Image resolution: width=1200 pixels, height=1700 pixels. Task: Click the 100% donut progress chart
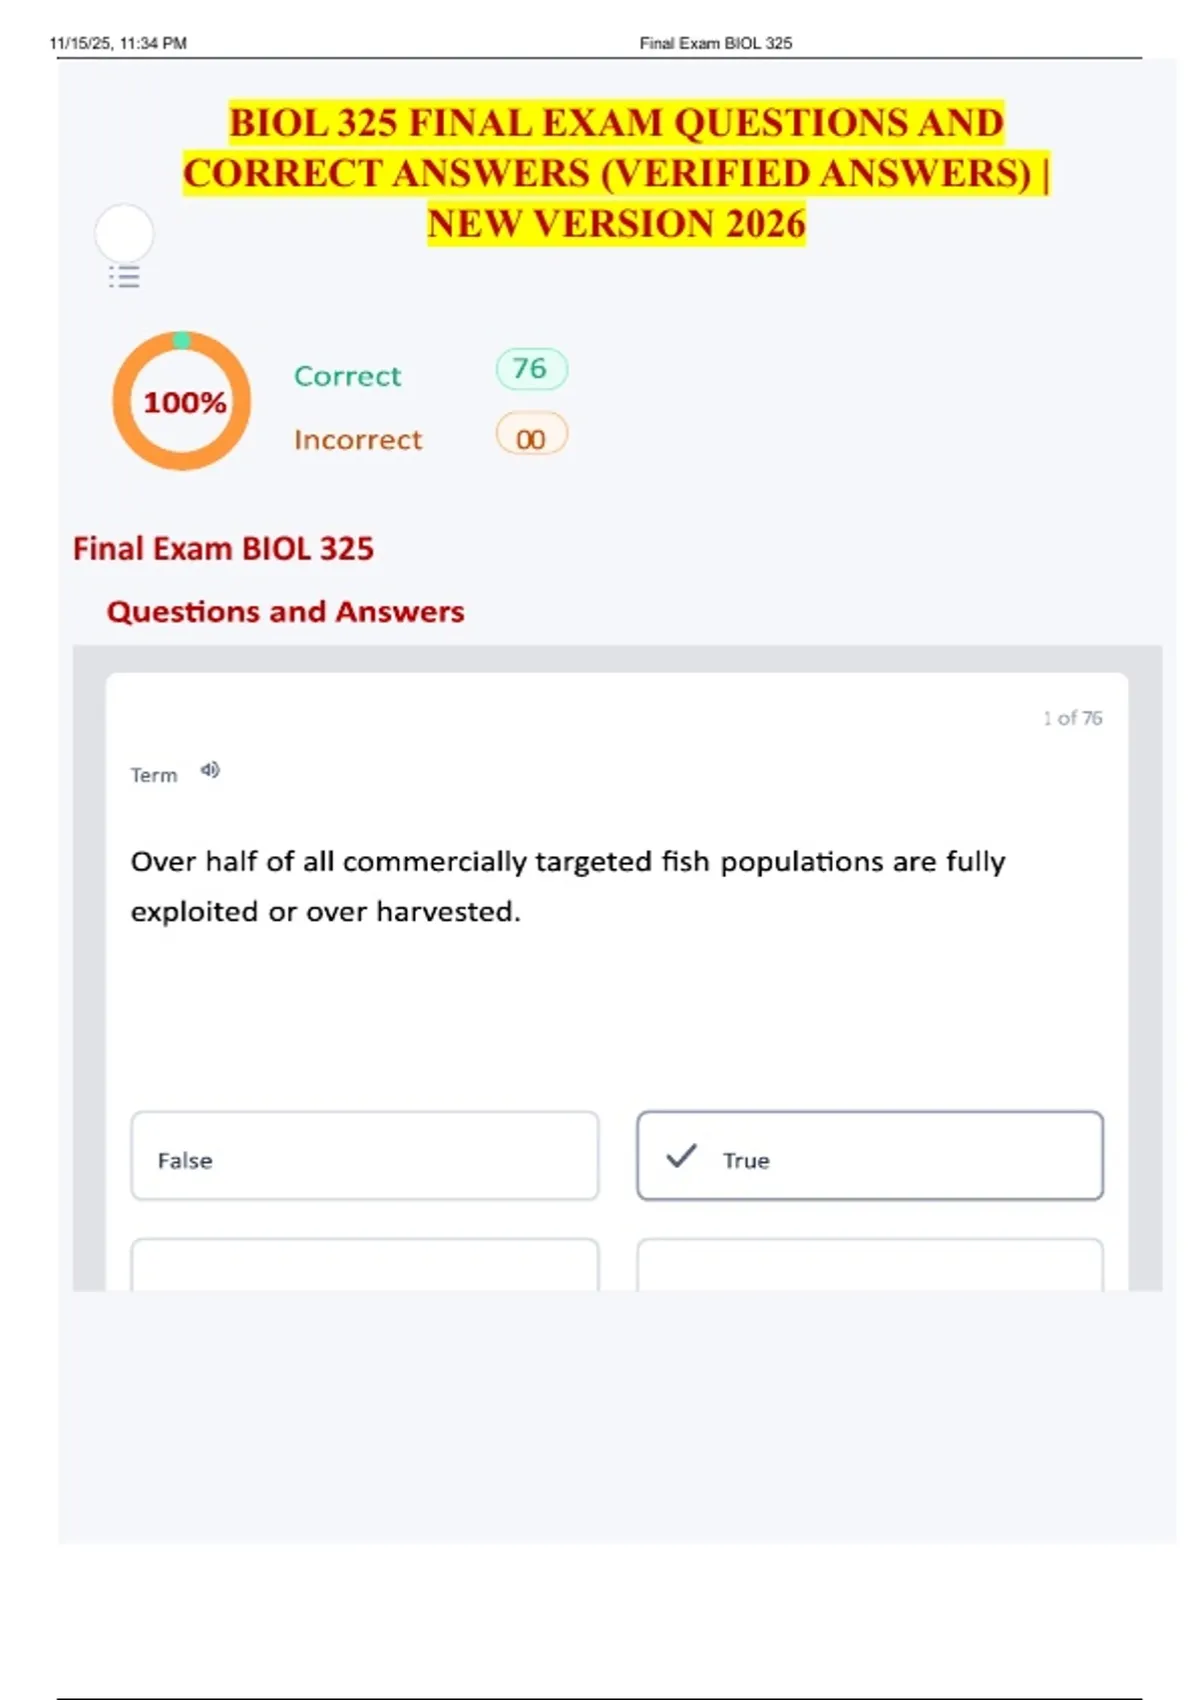[x=182, y=401]
